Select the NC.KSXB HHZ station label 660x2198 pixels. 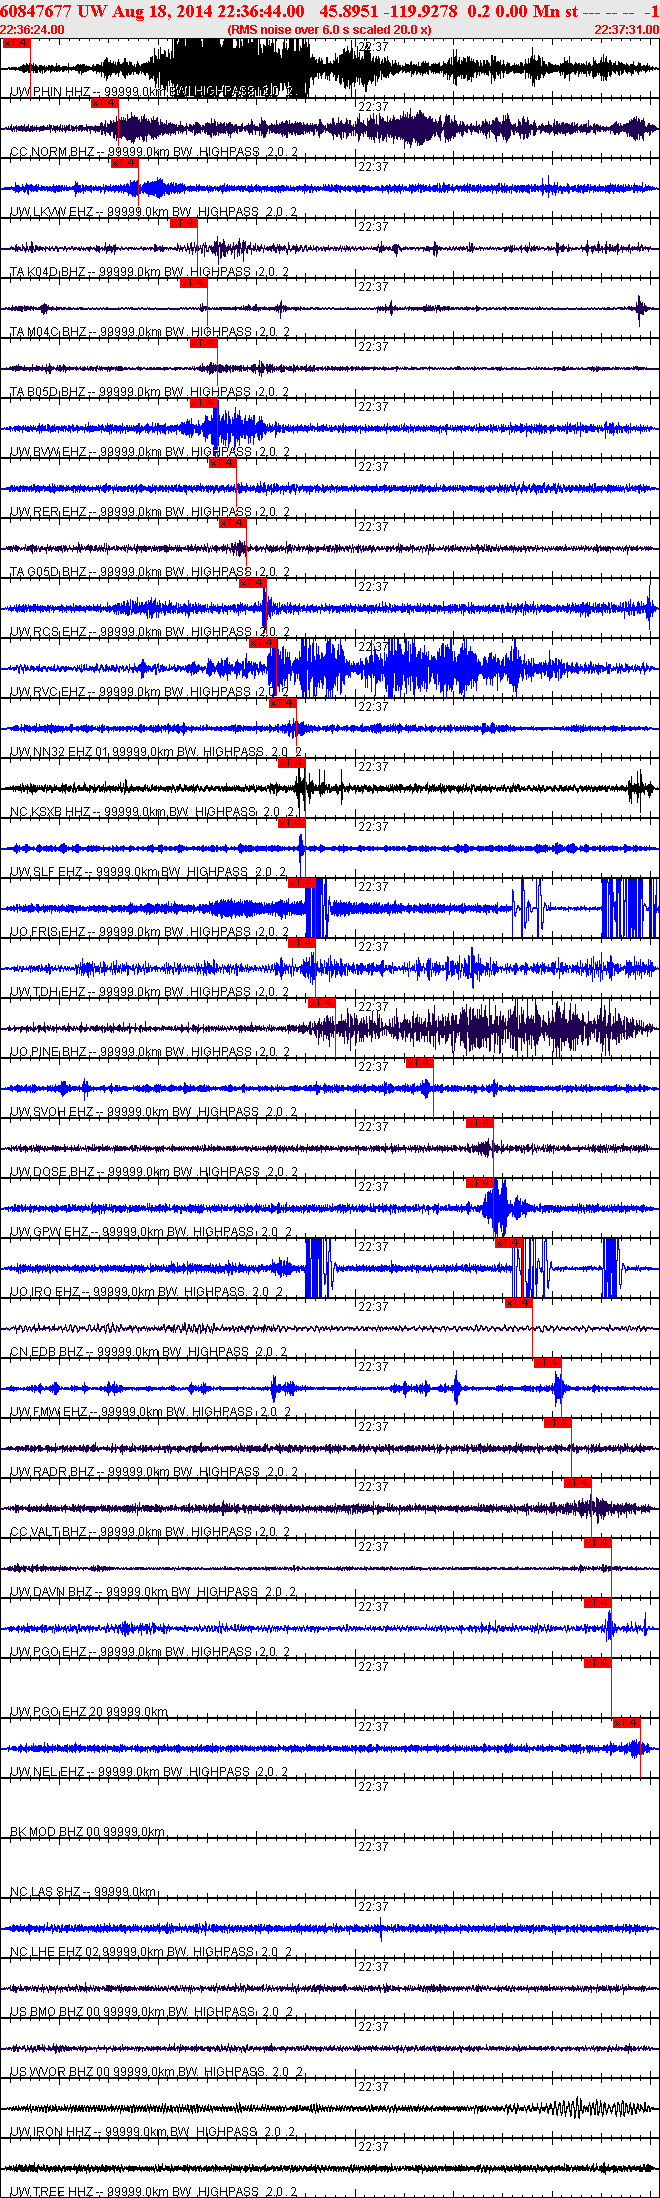(x=151, y=812)
